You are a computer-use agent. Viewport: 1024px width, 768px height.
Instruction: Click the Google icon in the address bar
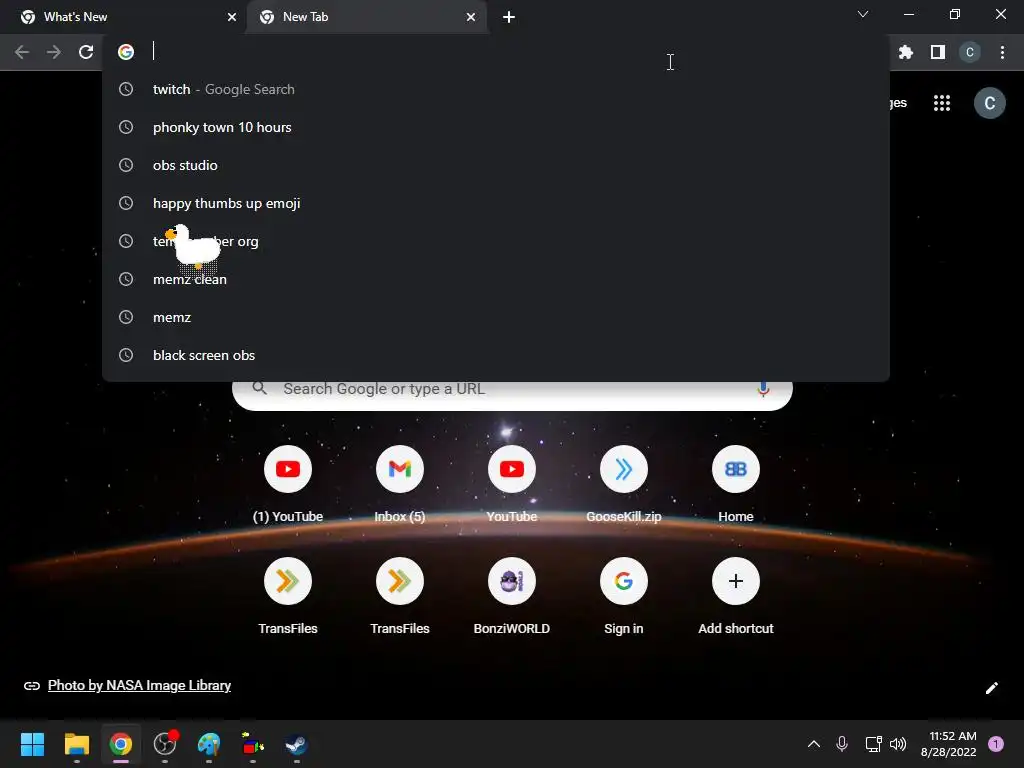click(x=126, y=52)
